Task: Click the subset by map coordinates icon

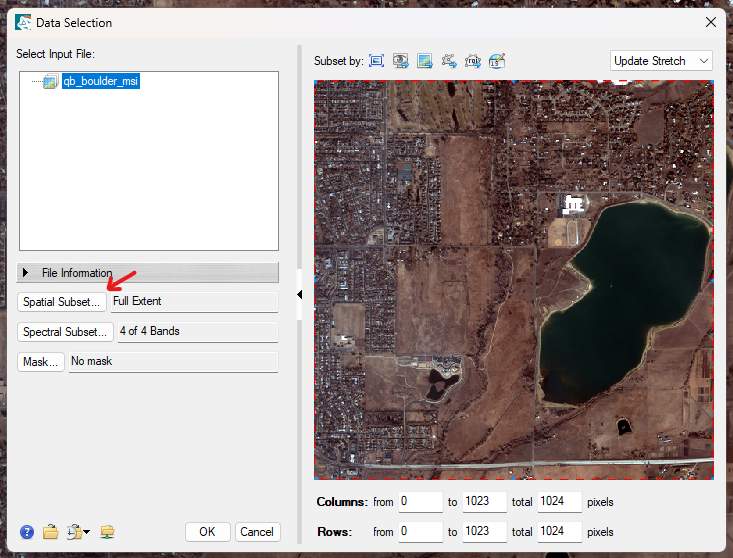Action: [x=497, y=61]
